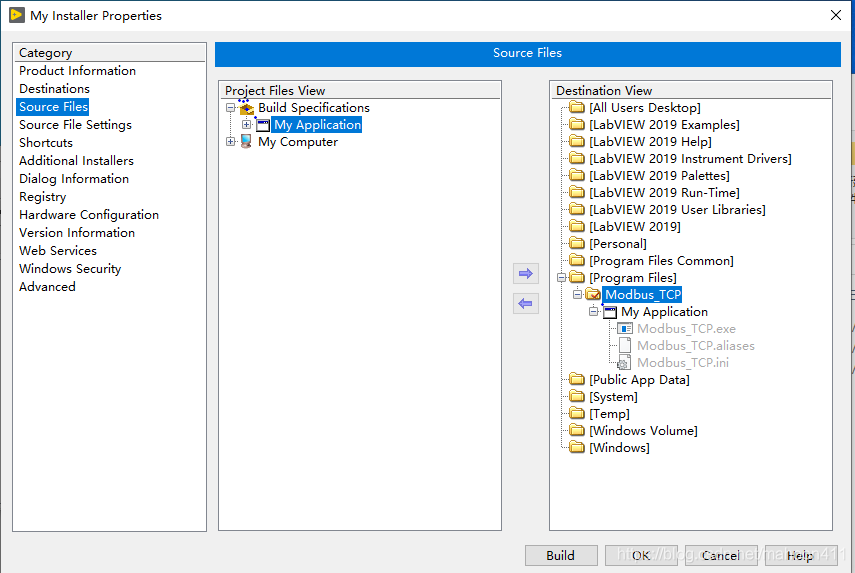Open the Shortcuts category
Image resolution: width=855 pixels, height=573 pixels.
46,143
